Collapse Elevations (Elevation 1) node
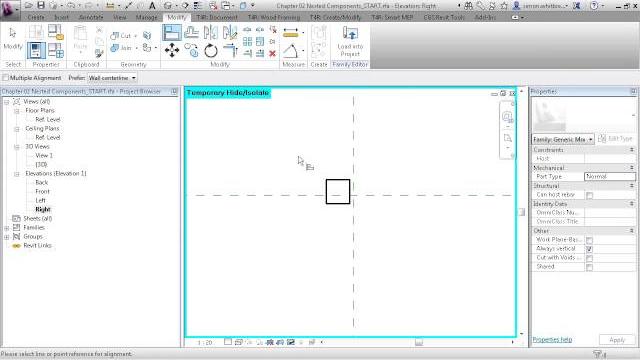Viewport: 640px width, 360px height. point(17,173)
